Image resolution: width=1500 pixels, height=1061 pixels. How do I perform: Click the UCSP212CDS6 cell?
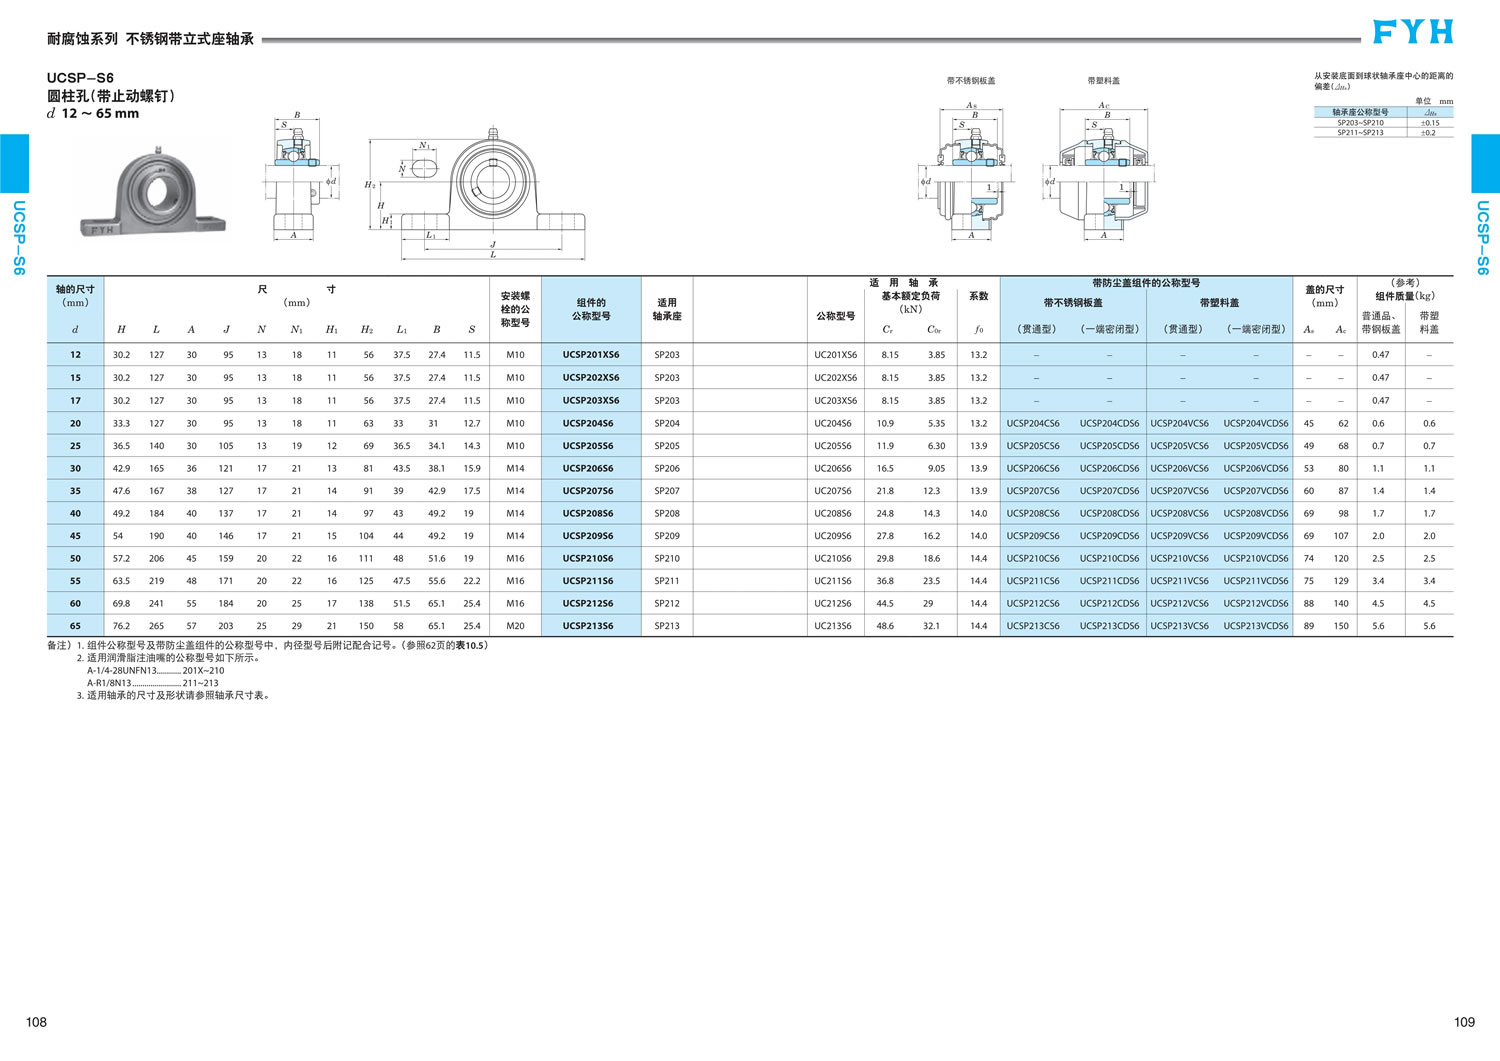1109,603
